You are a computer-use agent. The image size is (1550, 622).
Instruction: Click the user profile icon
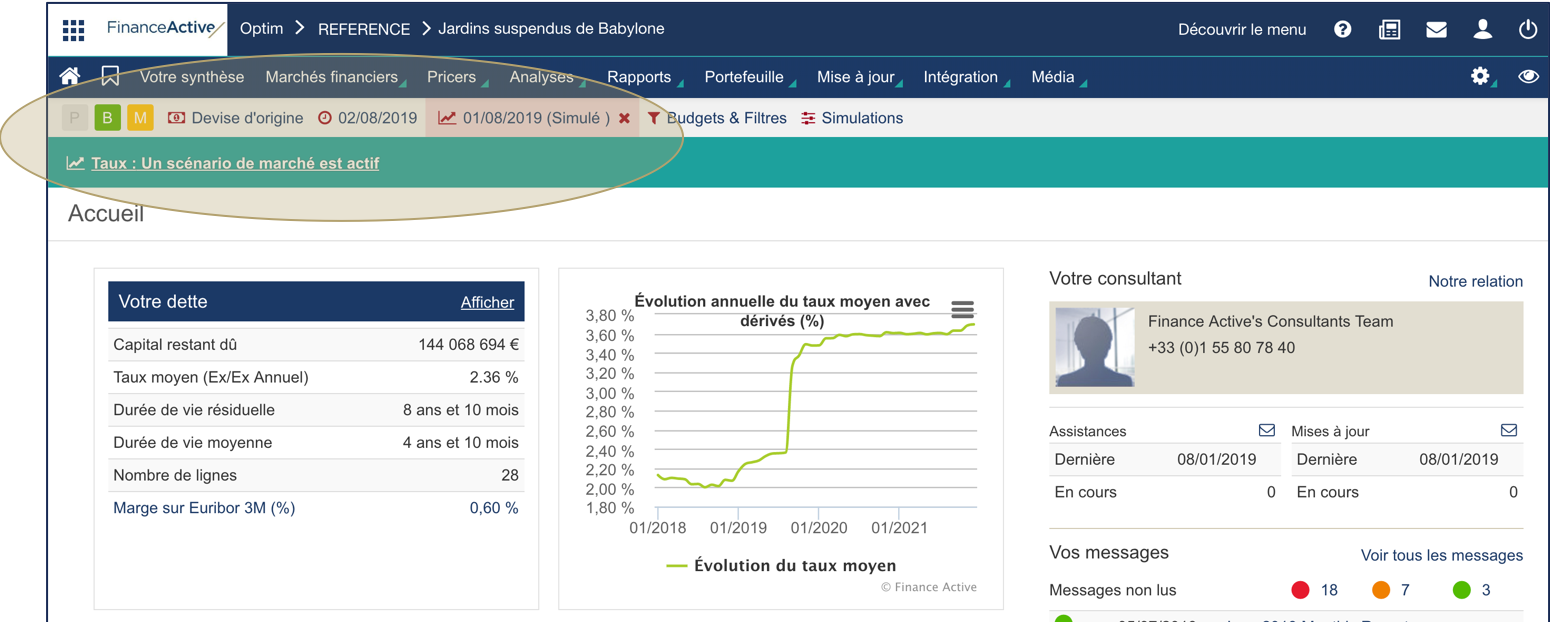click(1483, 29)
